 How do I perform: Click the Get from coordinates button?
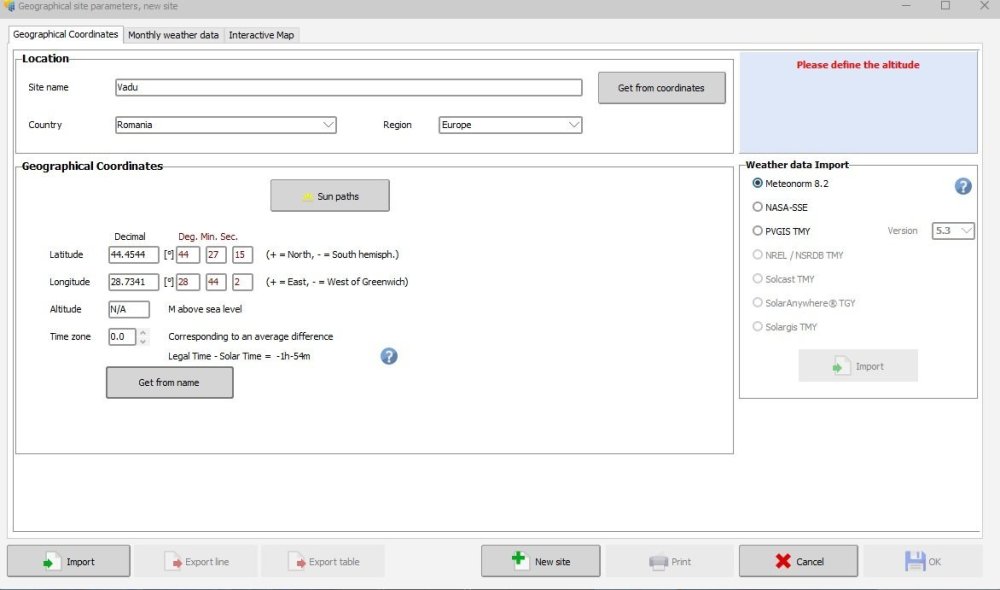tap(661, 88)
